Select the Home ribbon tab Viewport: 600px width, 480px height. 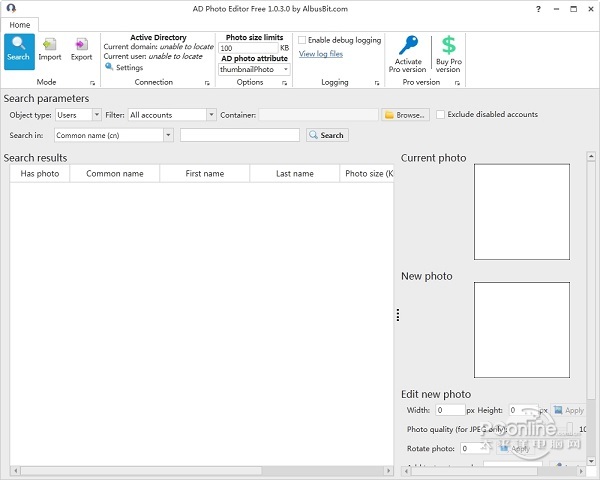[x=20, y=24]
